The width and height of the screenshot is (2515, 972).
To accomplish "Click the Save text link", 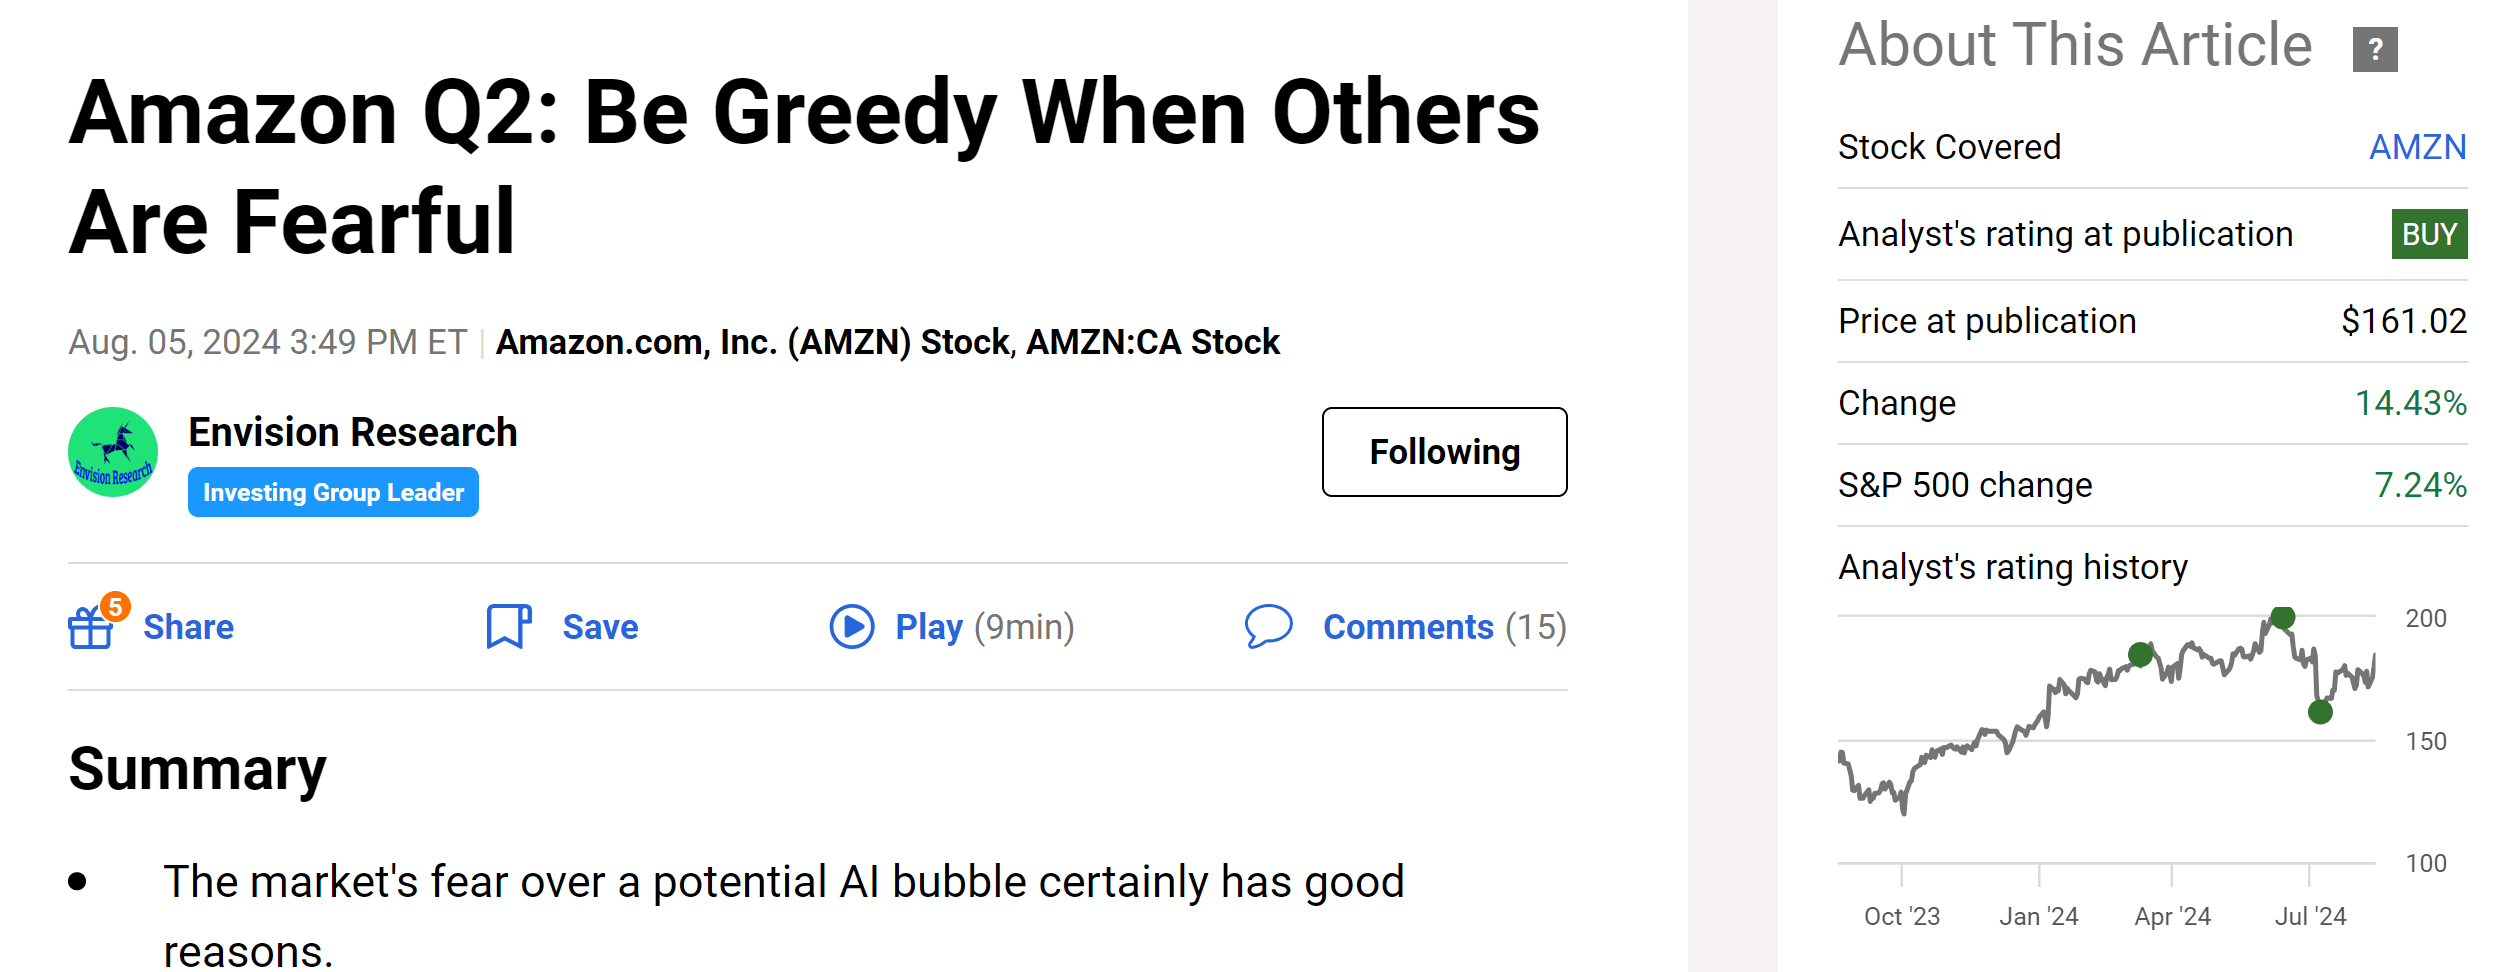I will 600,627.
